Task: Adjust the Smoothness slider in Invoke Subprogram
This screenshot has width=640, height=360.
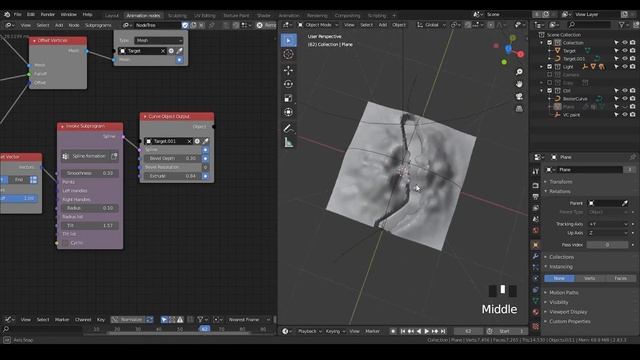Action: (x=90, y=173)
